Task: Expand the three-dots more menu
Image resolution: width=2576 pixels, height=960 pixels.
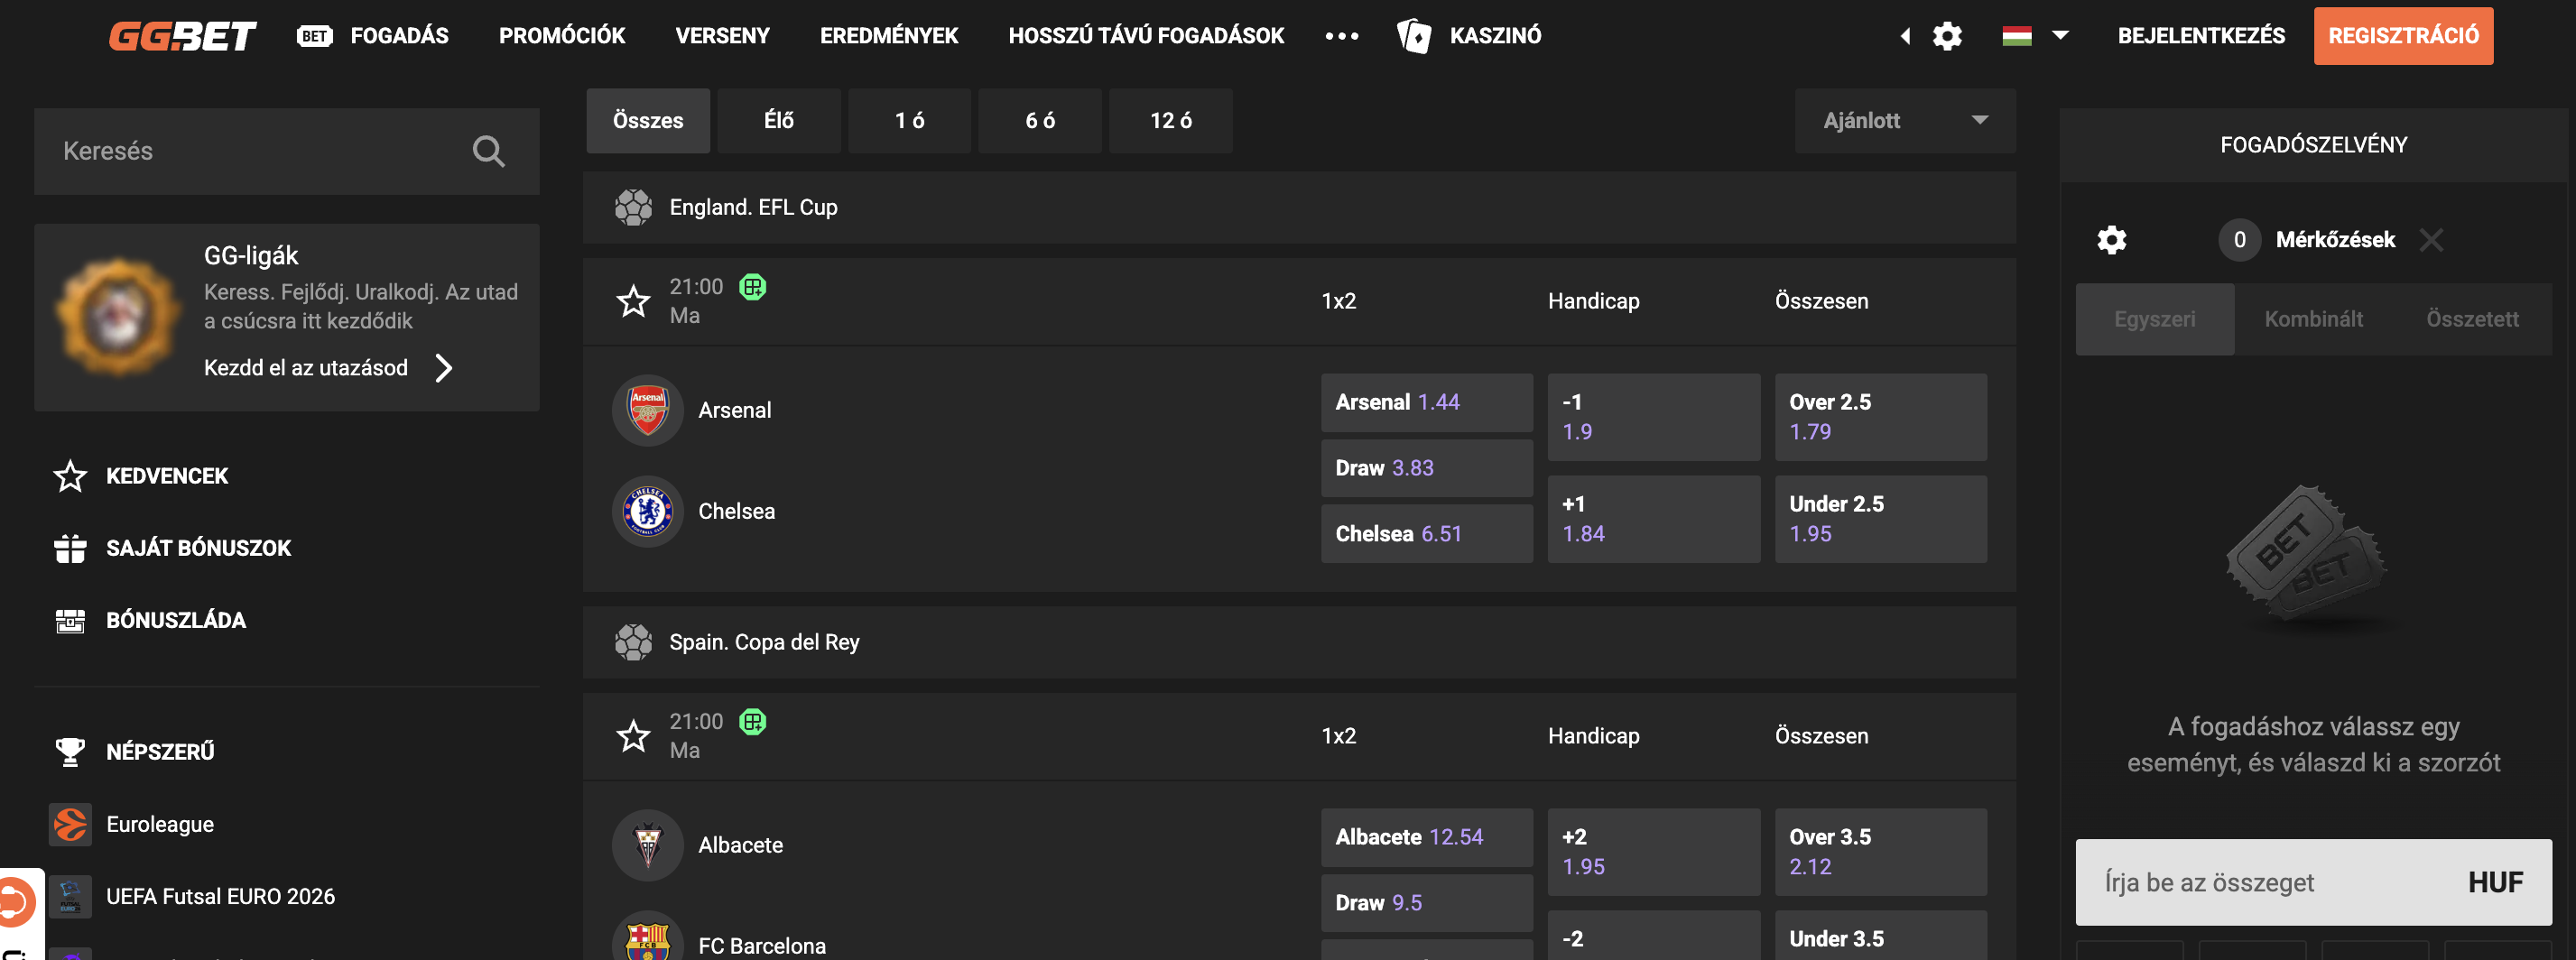Action: point(1341,36)
